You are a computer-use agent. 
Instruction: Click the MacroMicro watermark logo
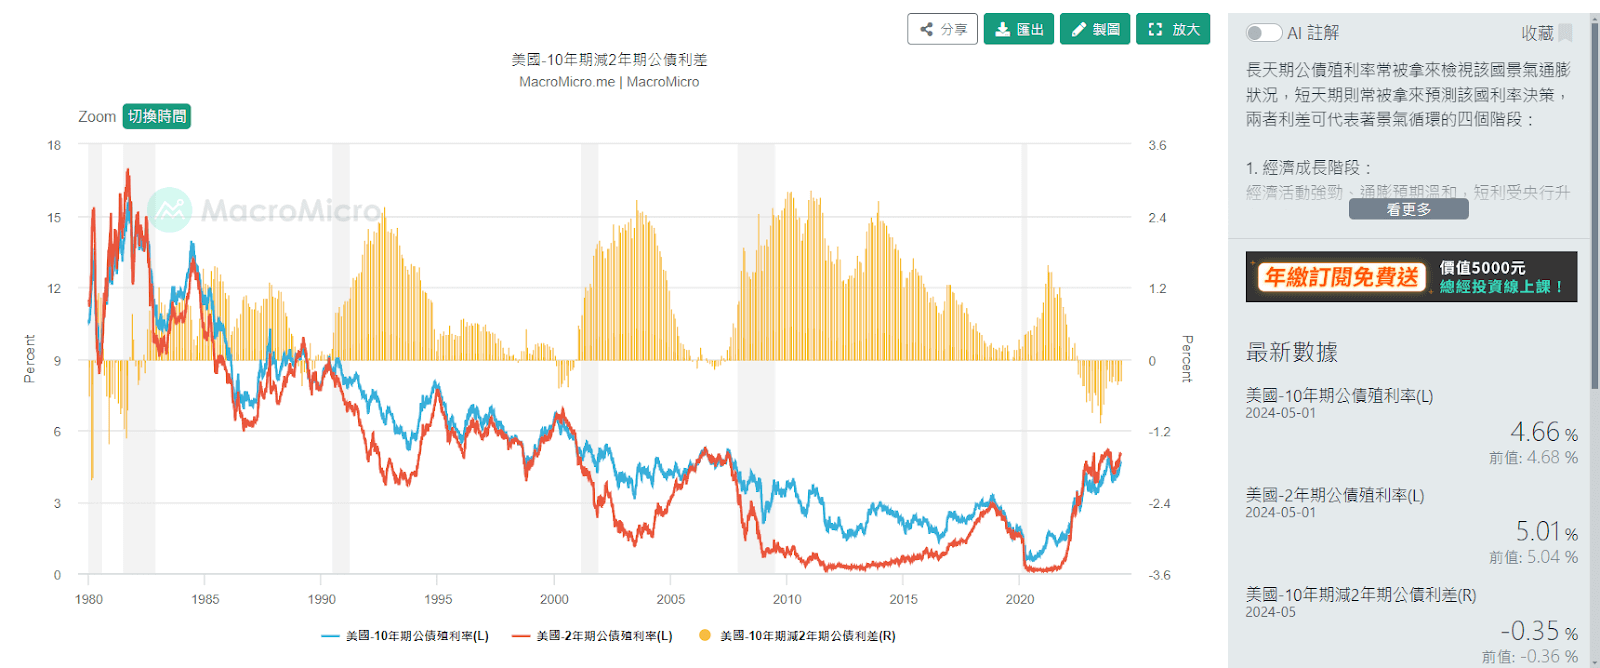264,210
